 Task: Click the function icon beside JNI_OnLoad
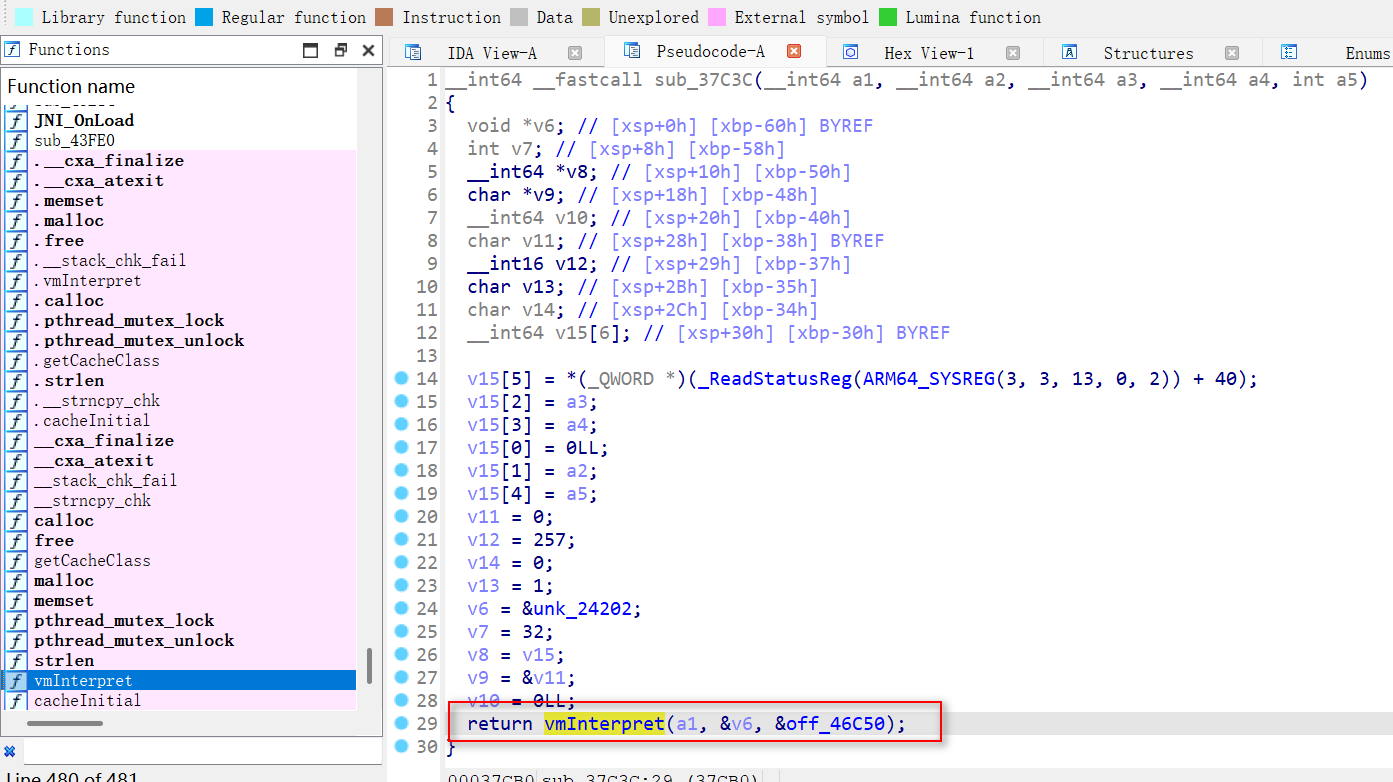point(16,120)
